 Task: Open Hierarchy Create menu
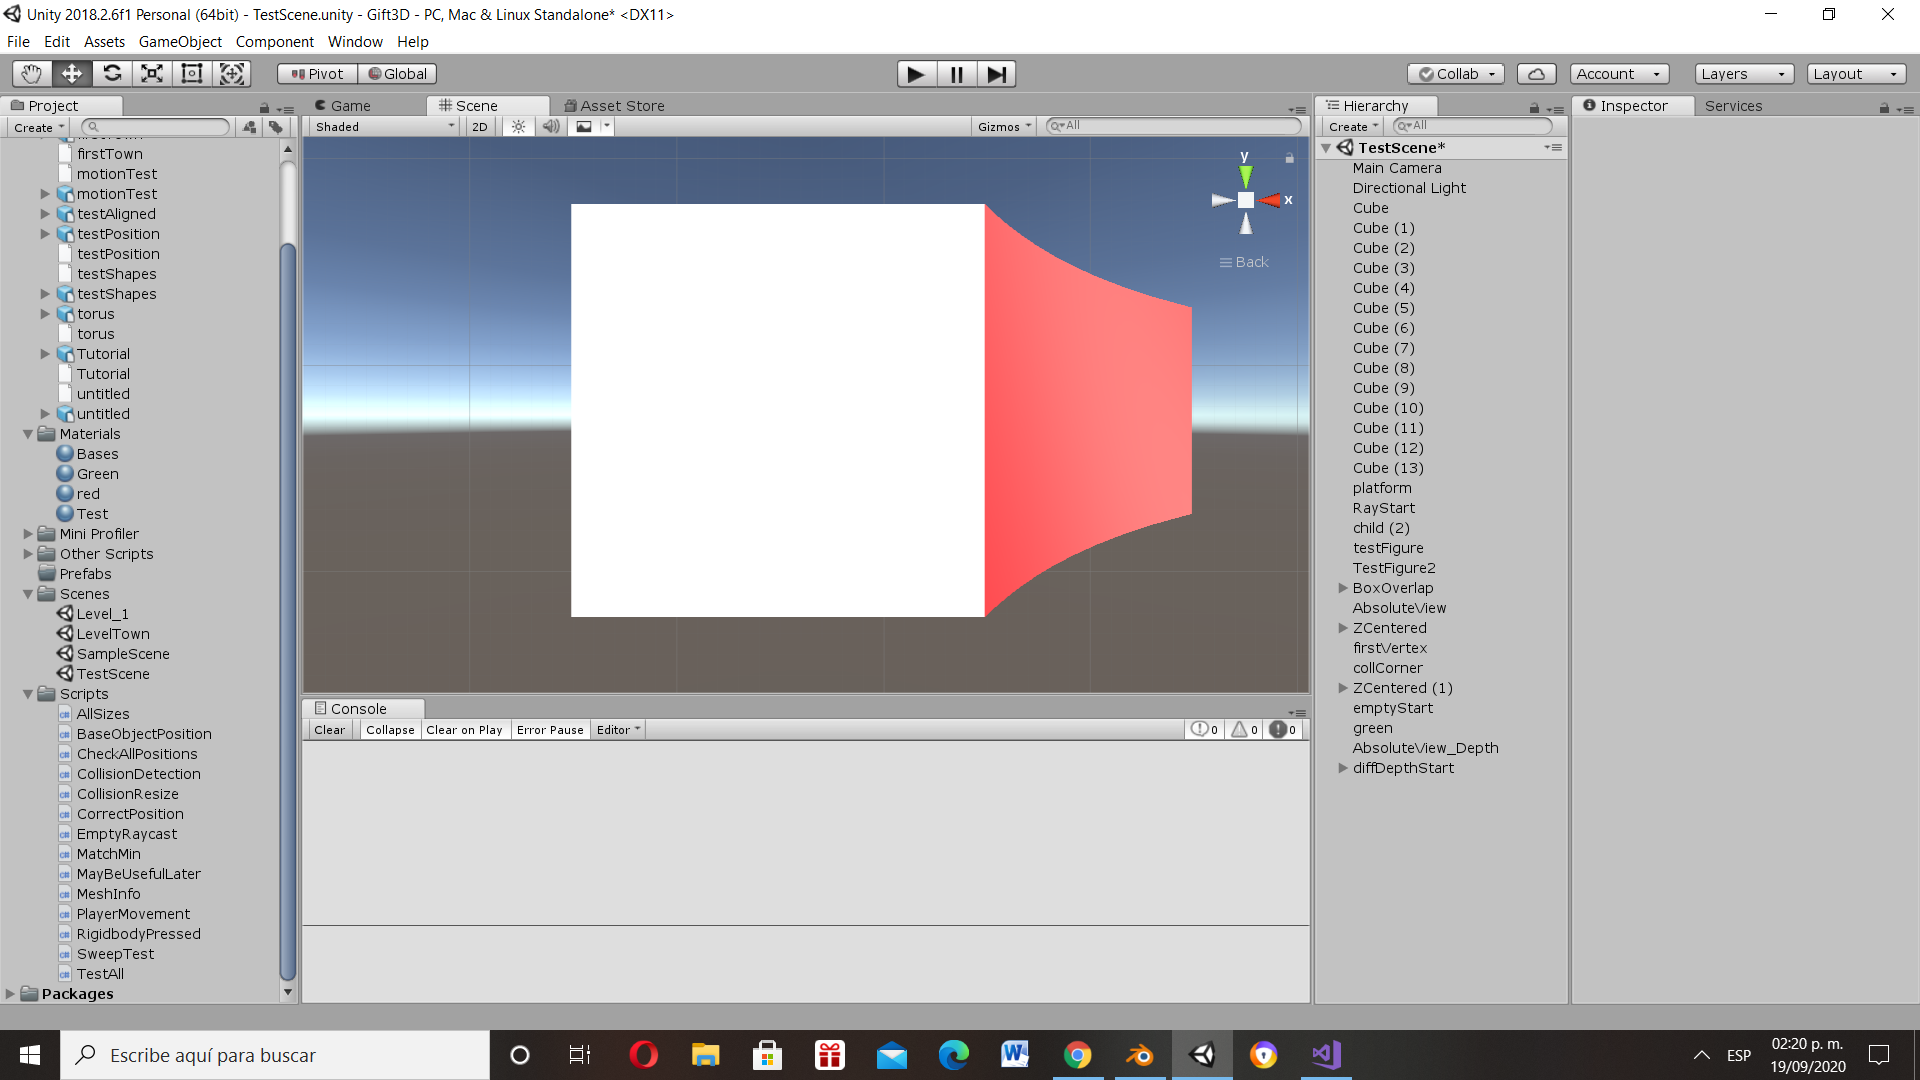[1353, 127]
